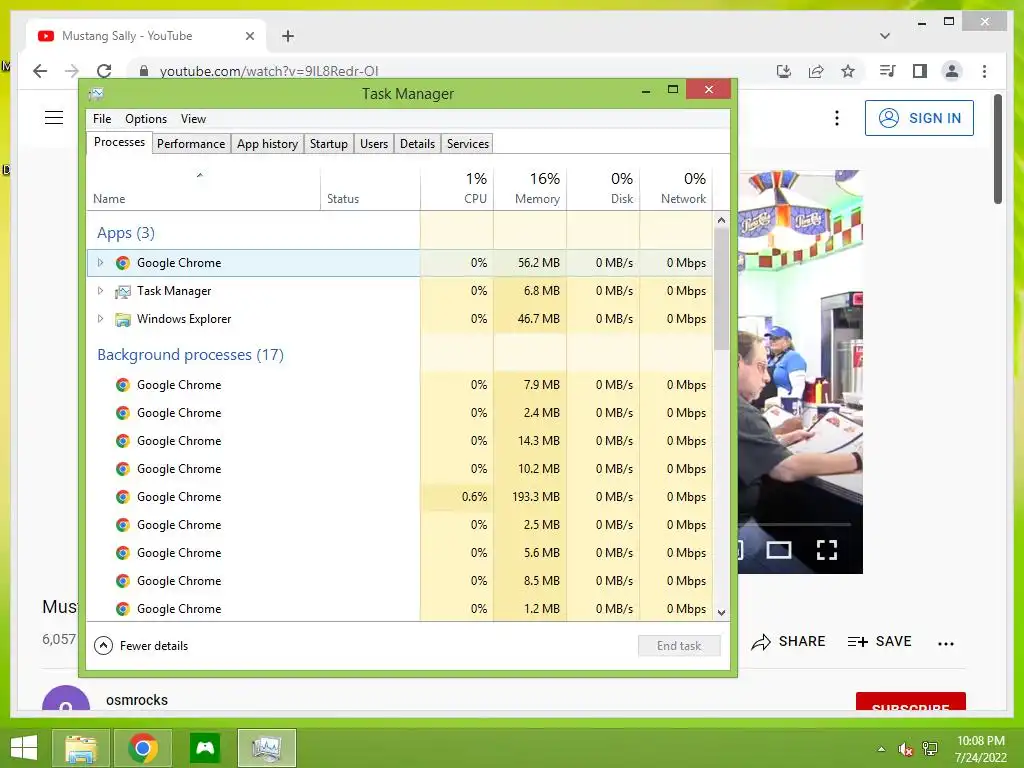Expand the Google Chrome app entry

(100, 263)
